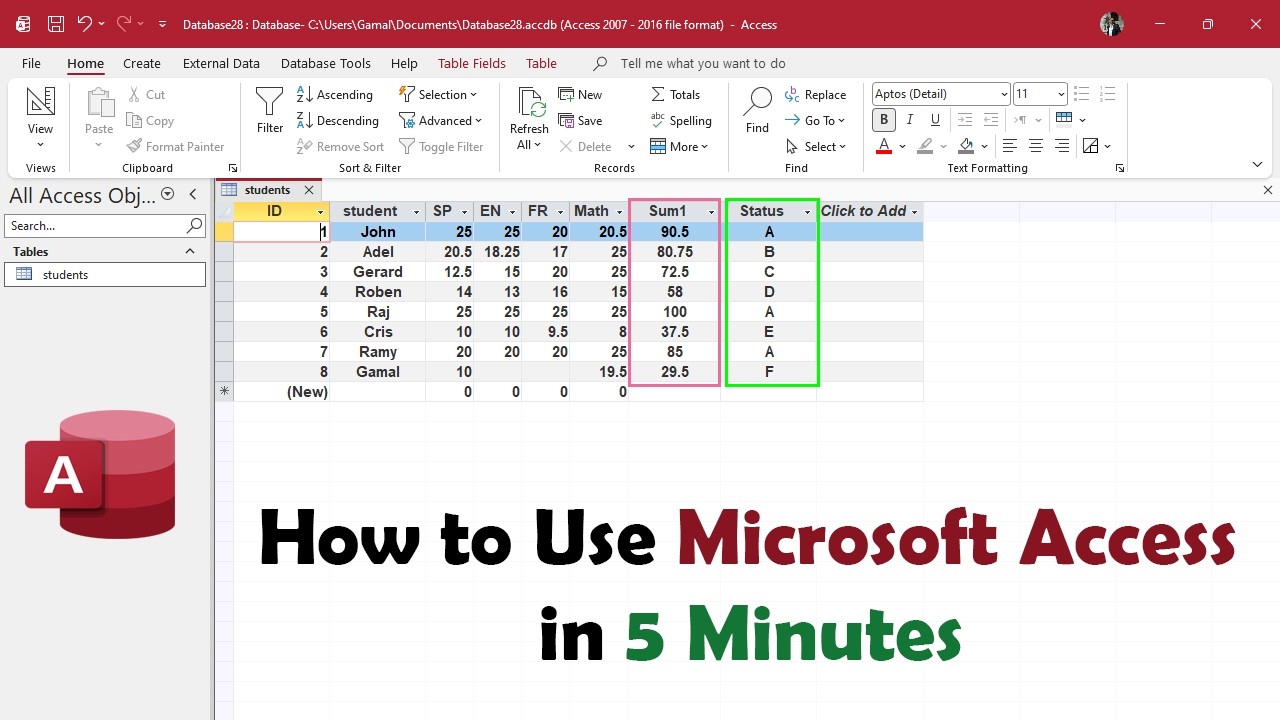The width and height of the screenshot is (1280, 720).
Task: Sort records Ascending
Action: [x=335, y=94]
